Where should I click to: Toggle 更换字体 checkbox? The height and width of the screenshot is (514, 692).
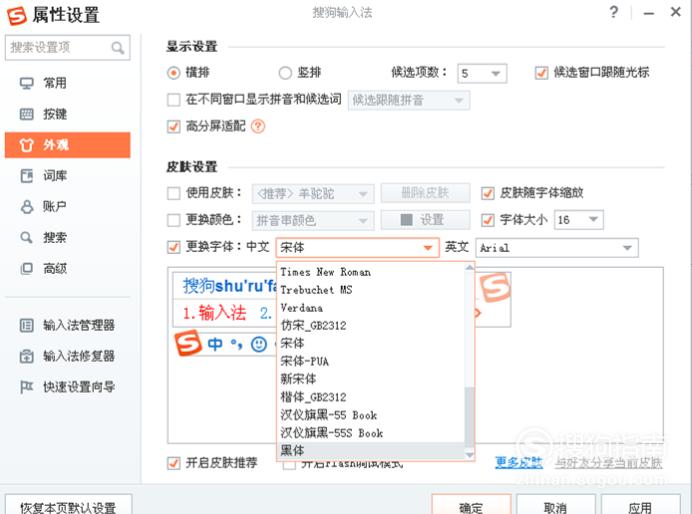[x=174, y=247]
